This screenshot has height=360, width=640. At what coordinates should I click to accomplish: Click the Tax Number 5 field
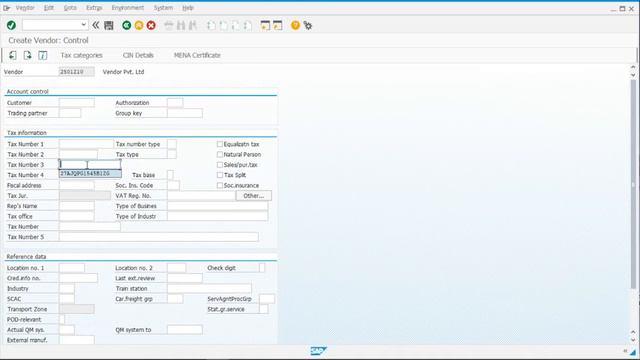(159, 237)
